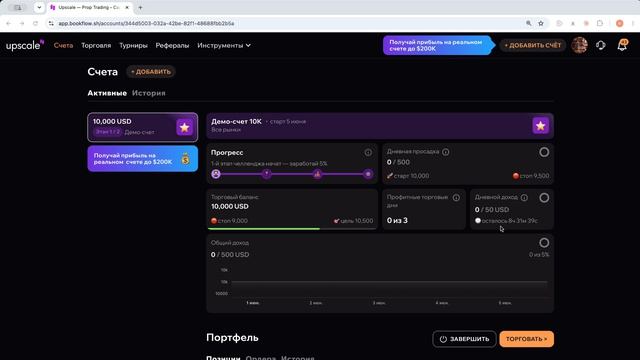Expand the Инструменты dropdown menu
Viewport: 640px width, 360px height.
[x=224, y=45]
